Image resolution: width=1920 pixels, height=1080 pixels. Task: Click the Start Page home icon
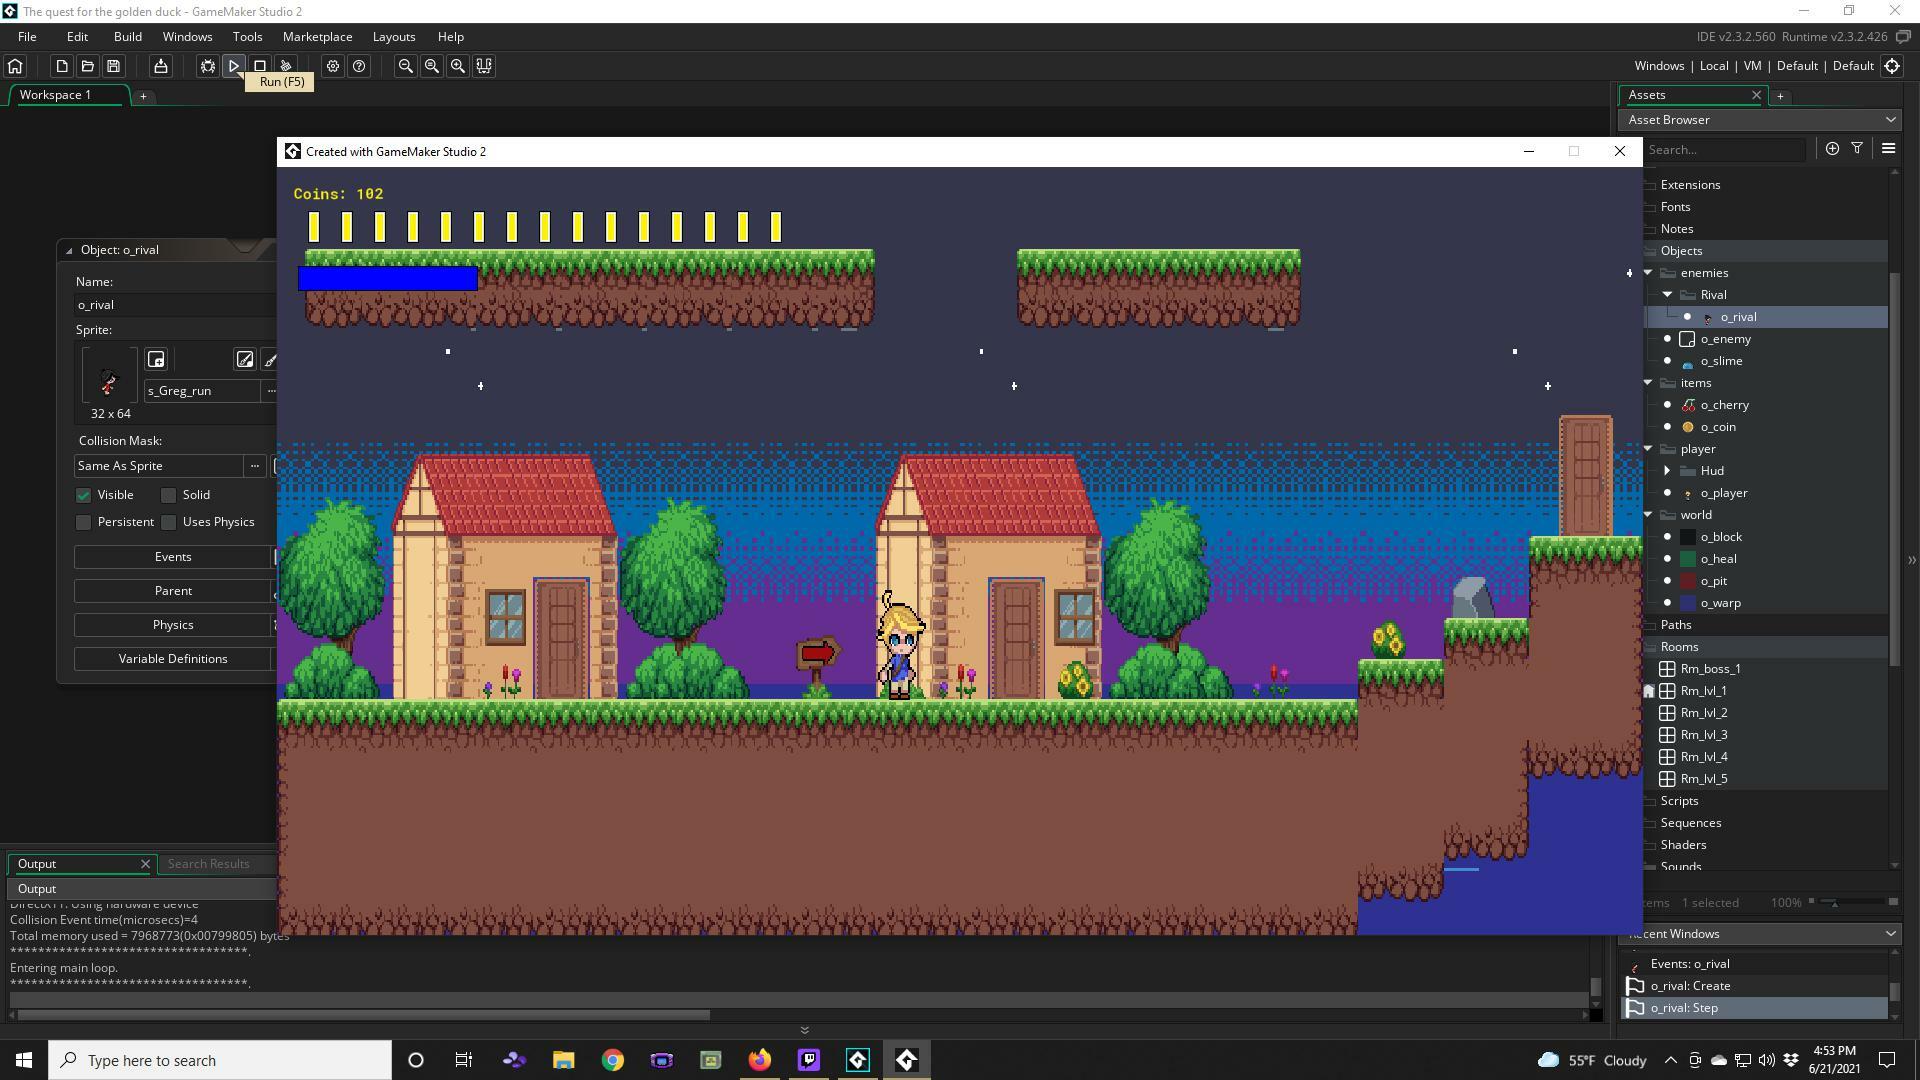pyautogui.click(x=15, y=66)
